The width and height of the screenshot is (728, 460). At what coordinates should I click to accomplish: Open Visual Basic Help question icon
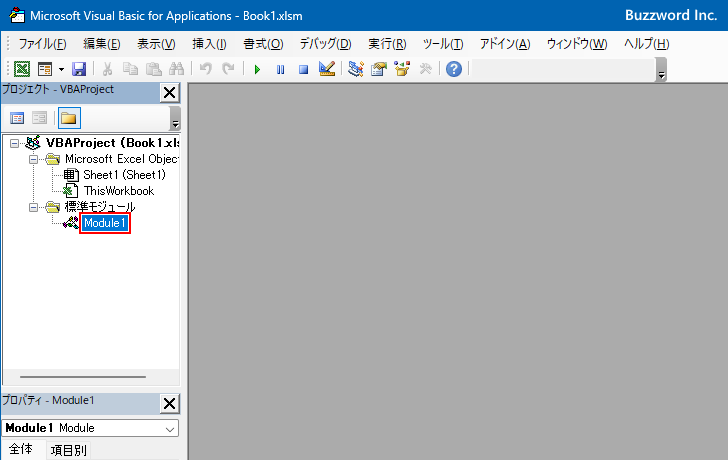tap(454, 69)
